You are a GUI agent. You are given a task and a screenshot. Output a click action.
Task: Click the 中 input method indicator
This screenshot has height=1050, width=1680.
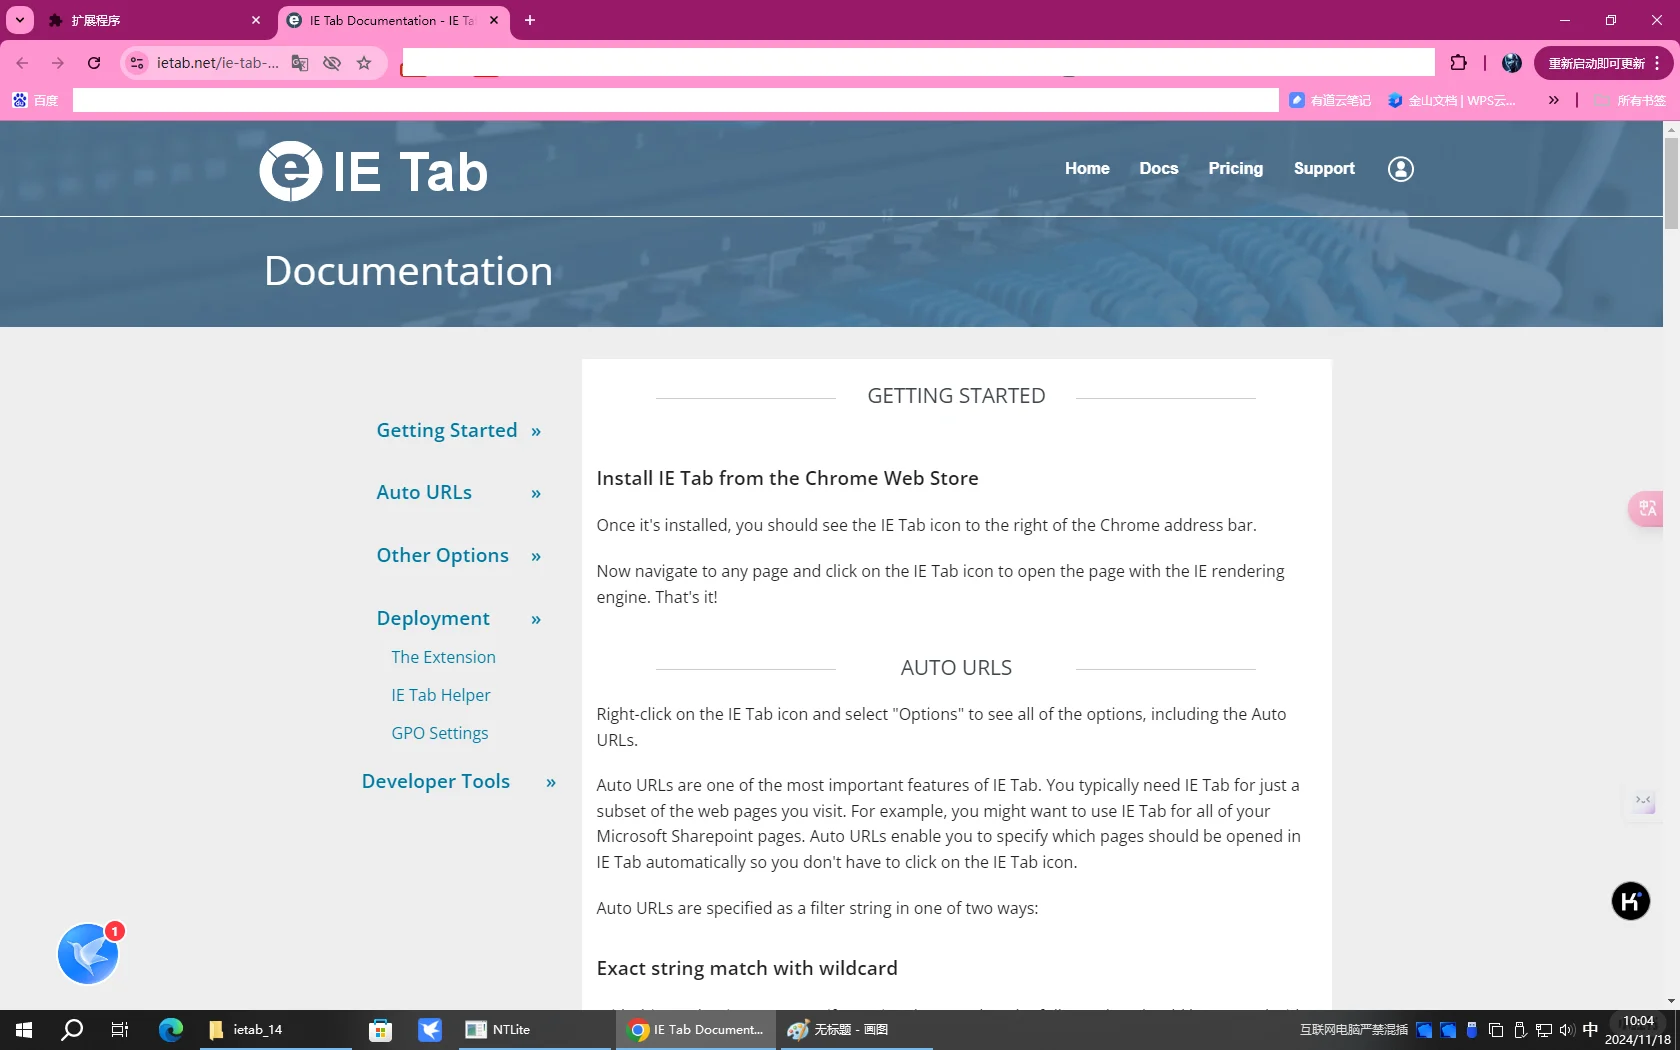point(1590,1029)
